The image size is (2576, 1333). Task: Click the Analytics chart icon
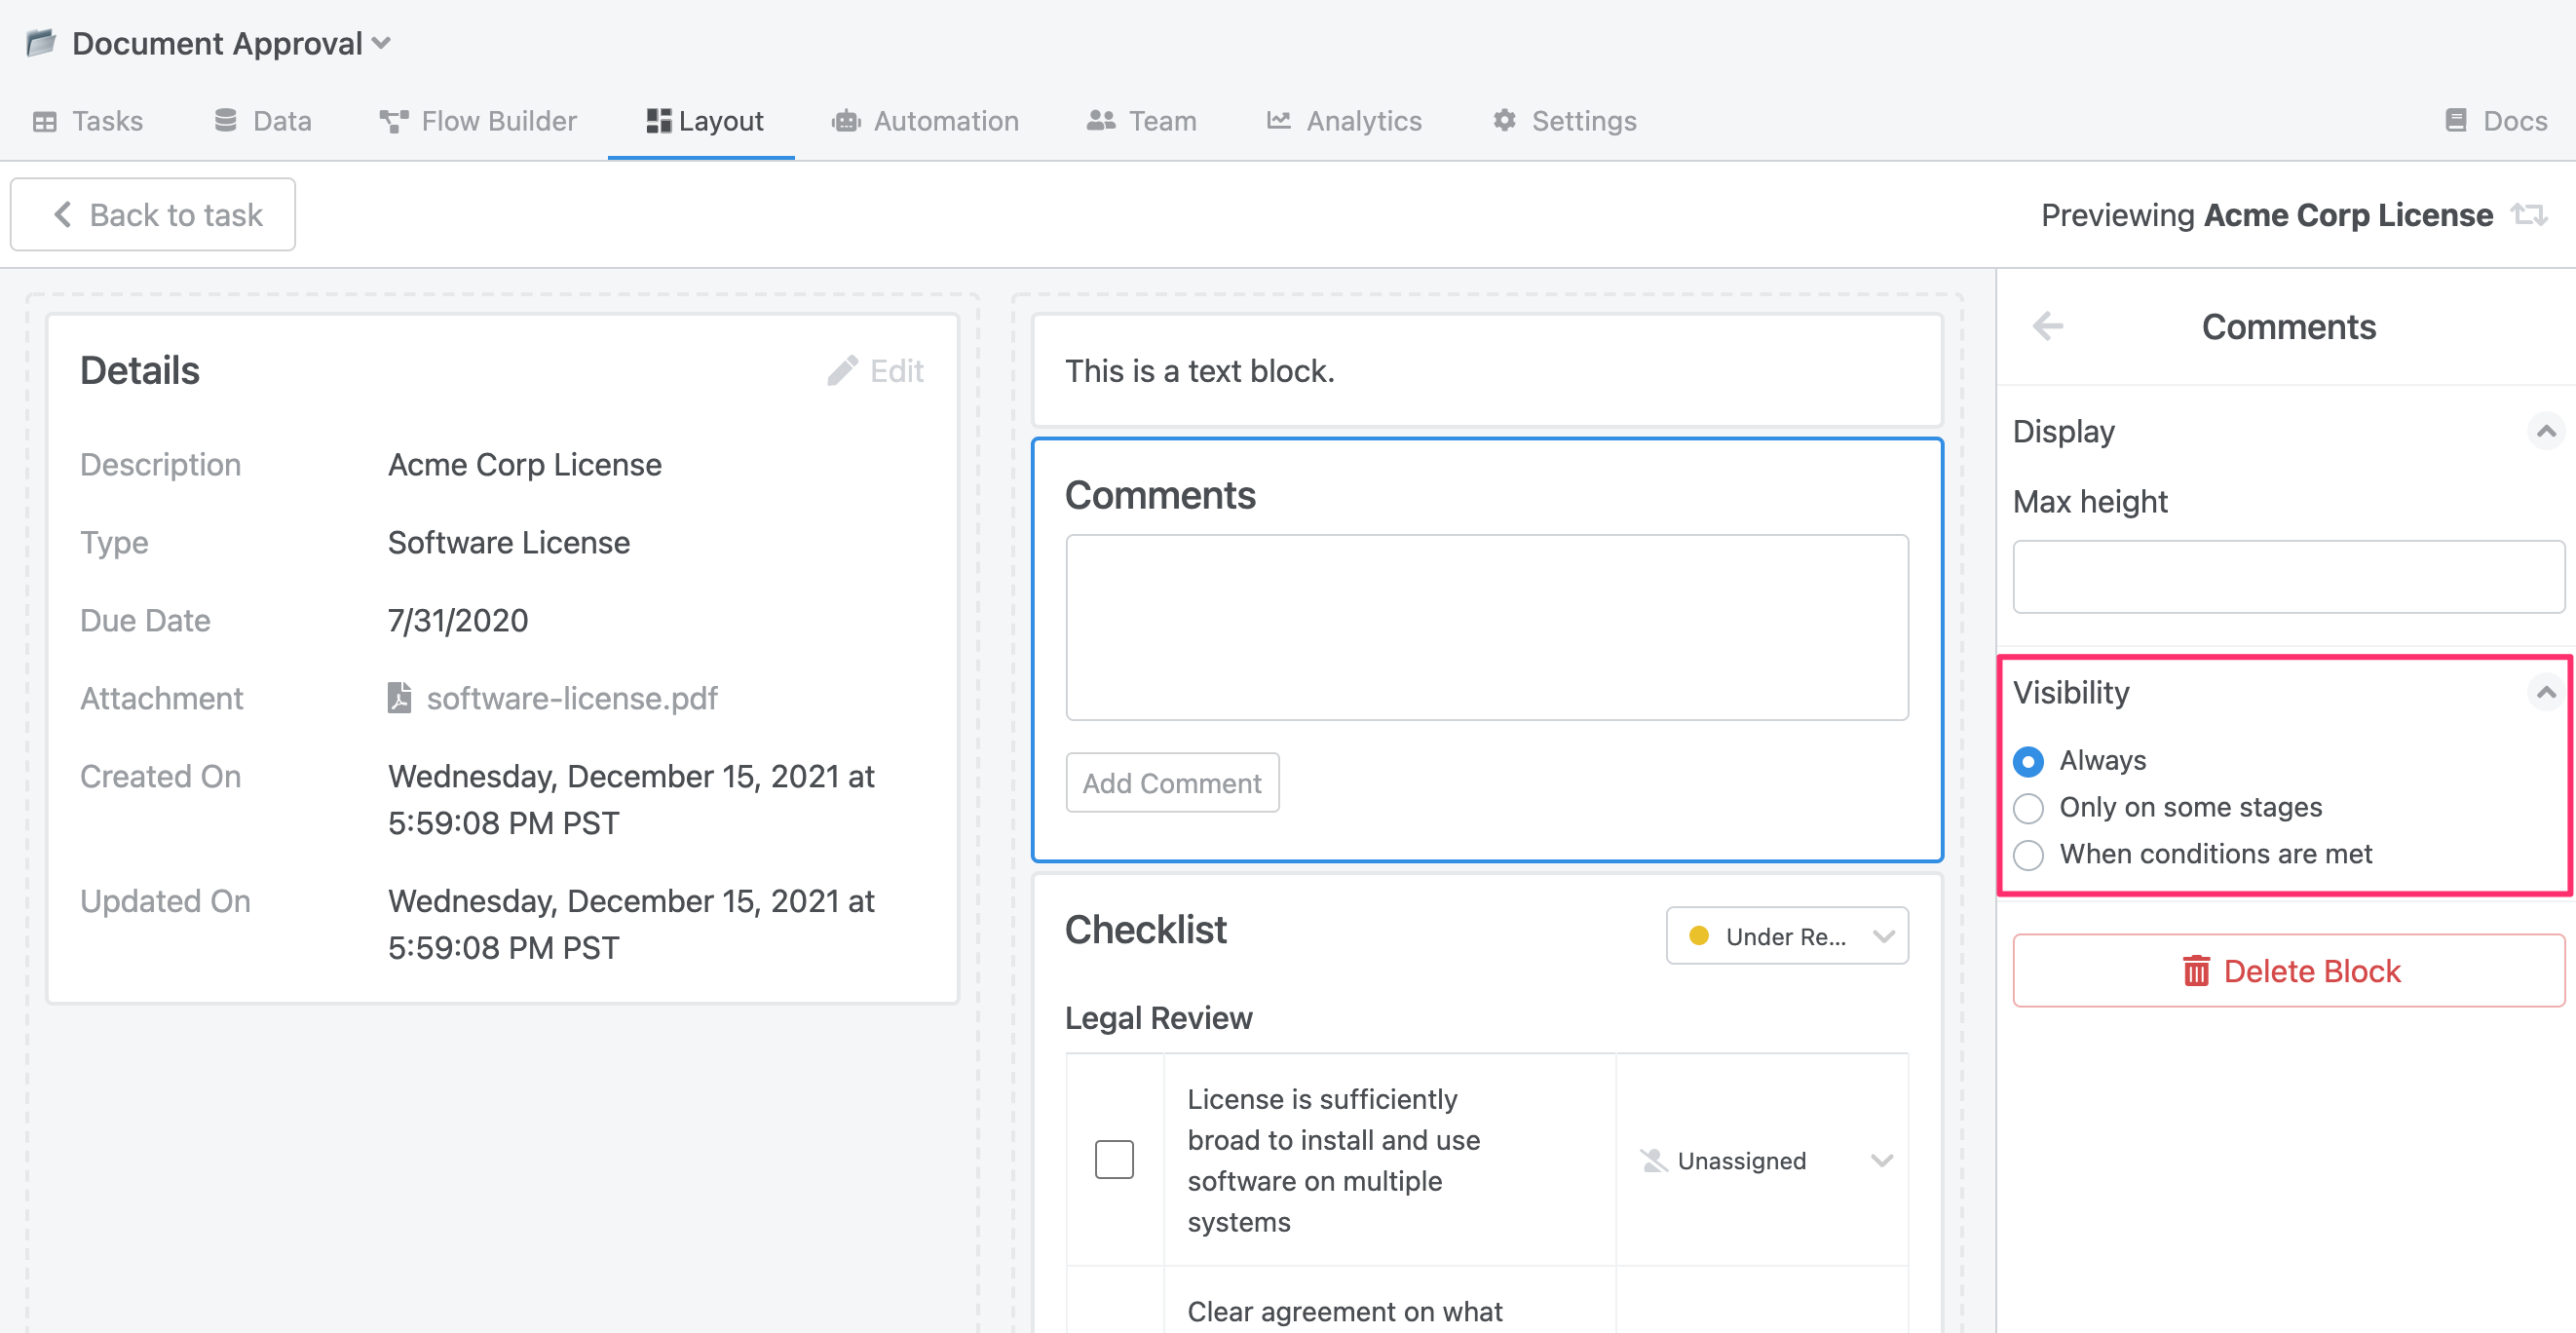pos(1278,120)
